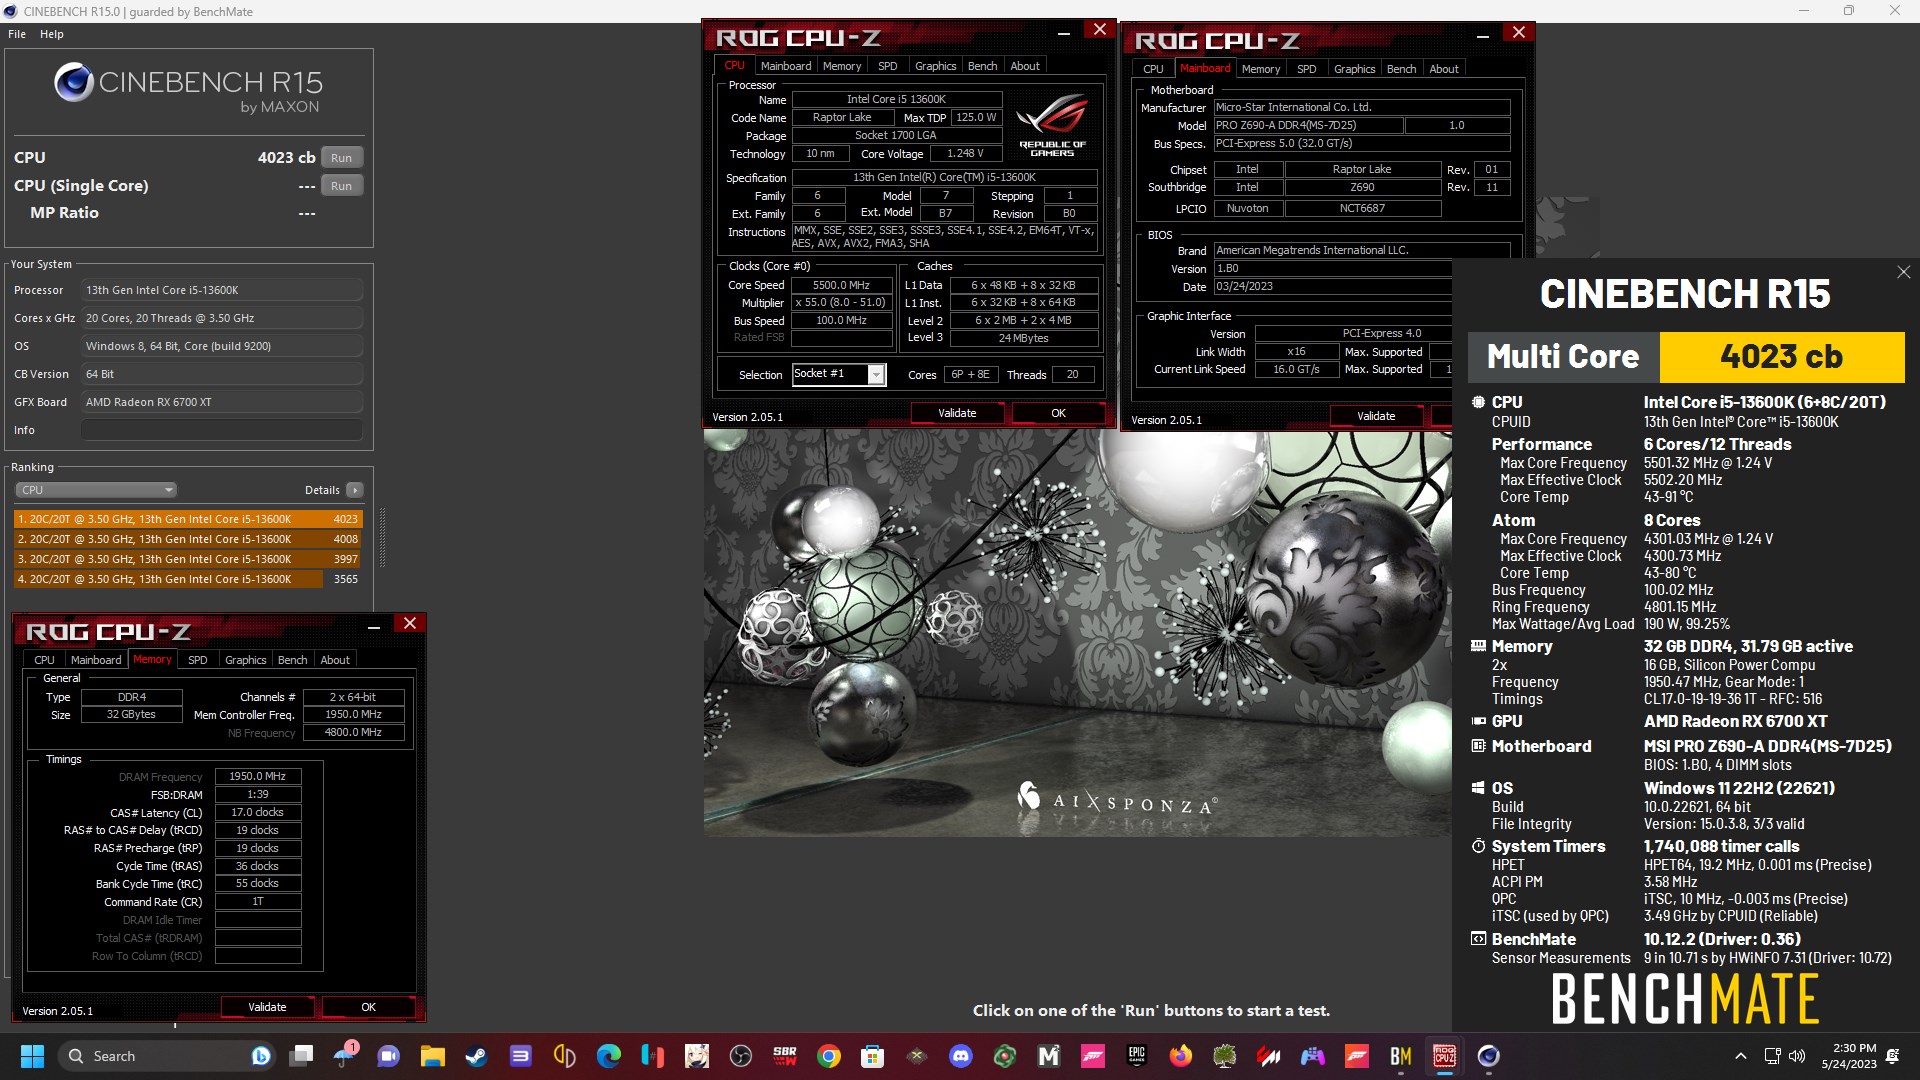Open clock and date flyout
1920x1080 pixels.
(x=1849, y=1056)
